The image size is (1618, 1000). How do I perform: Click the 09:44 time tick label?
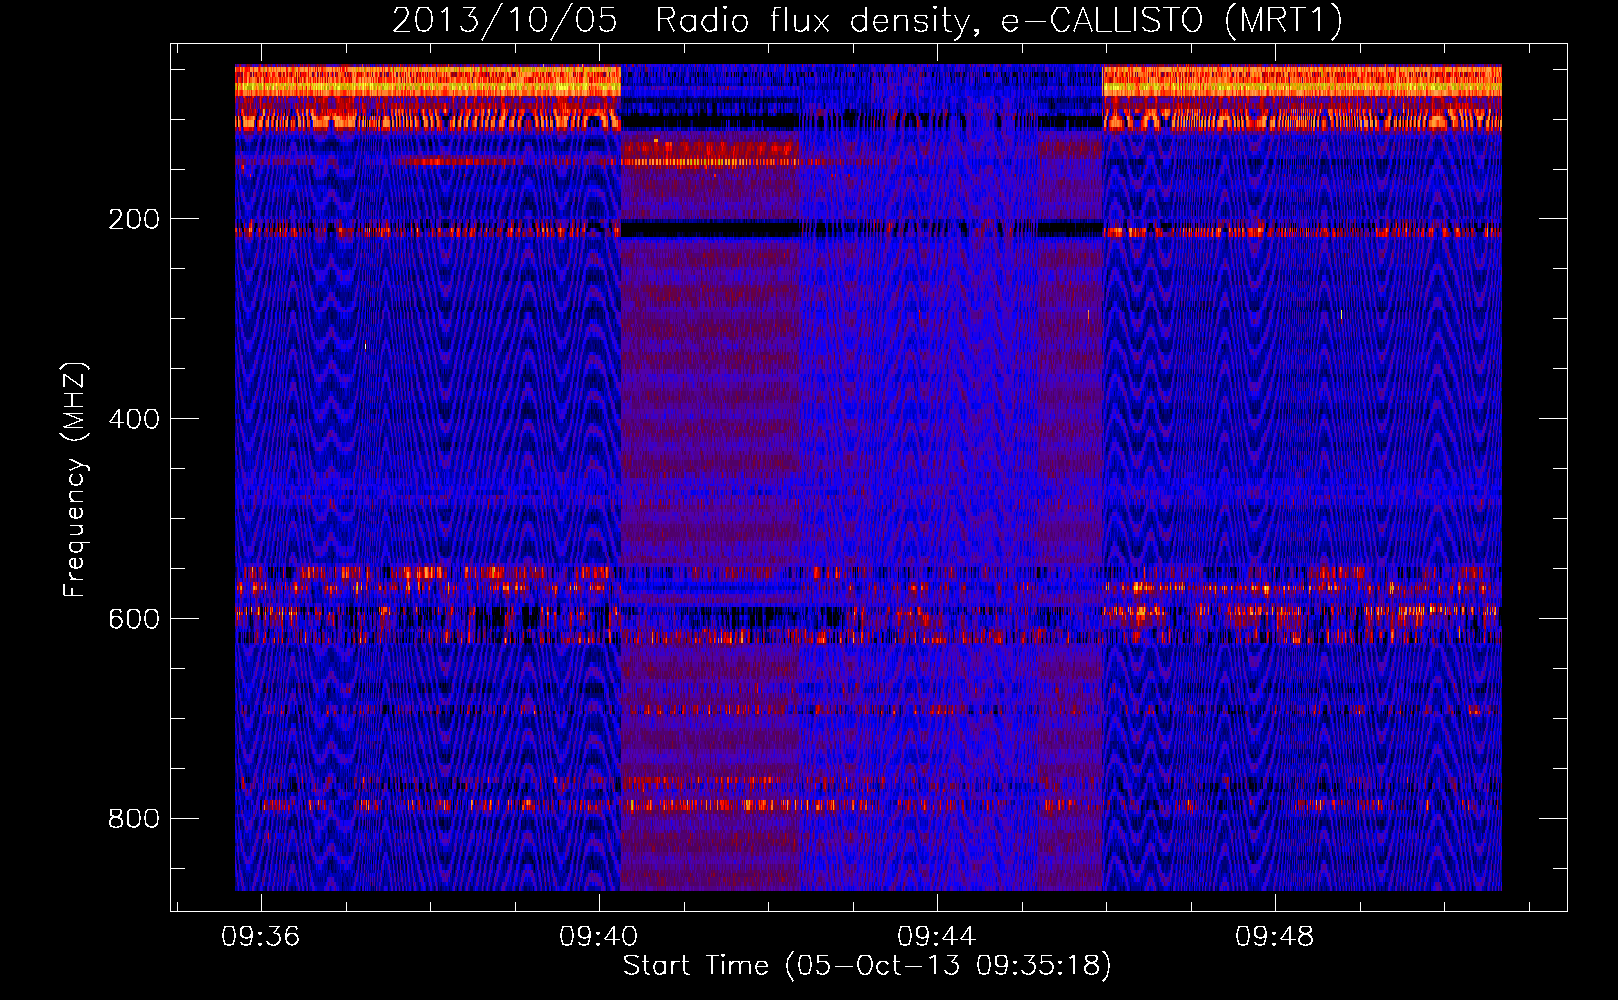[x=937, y=937]
